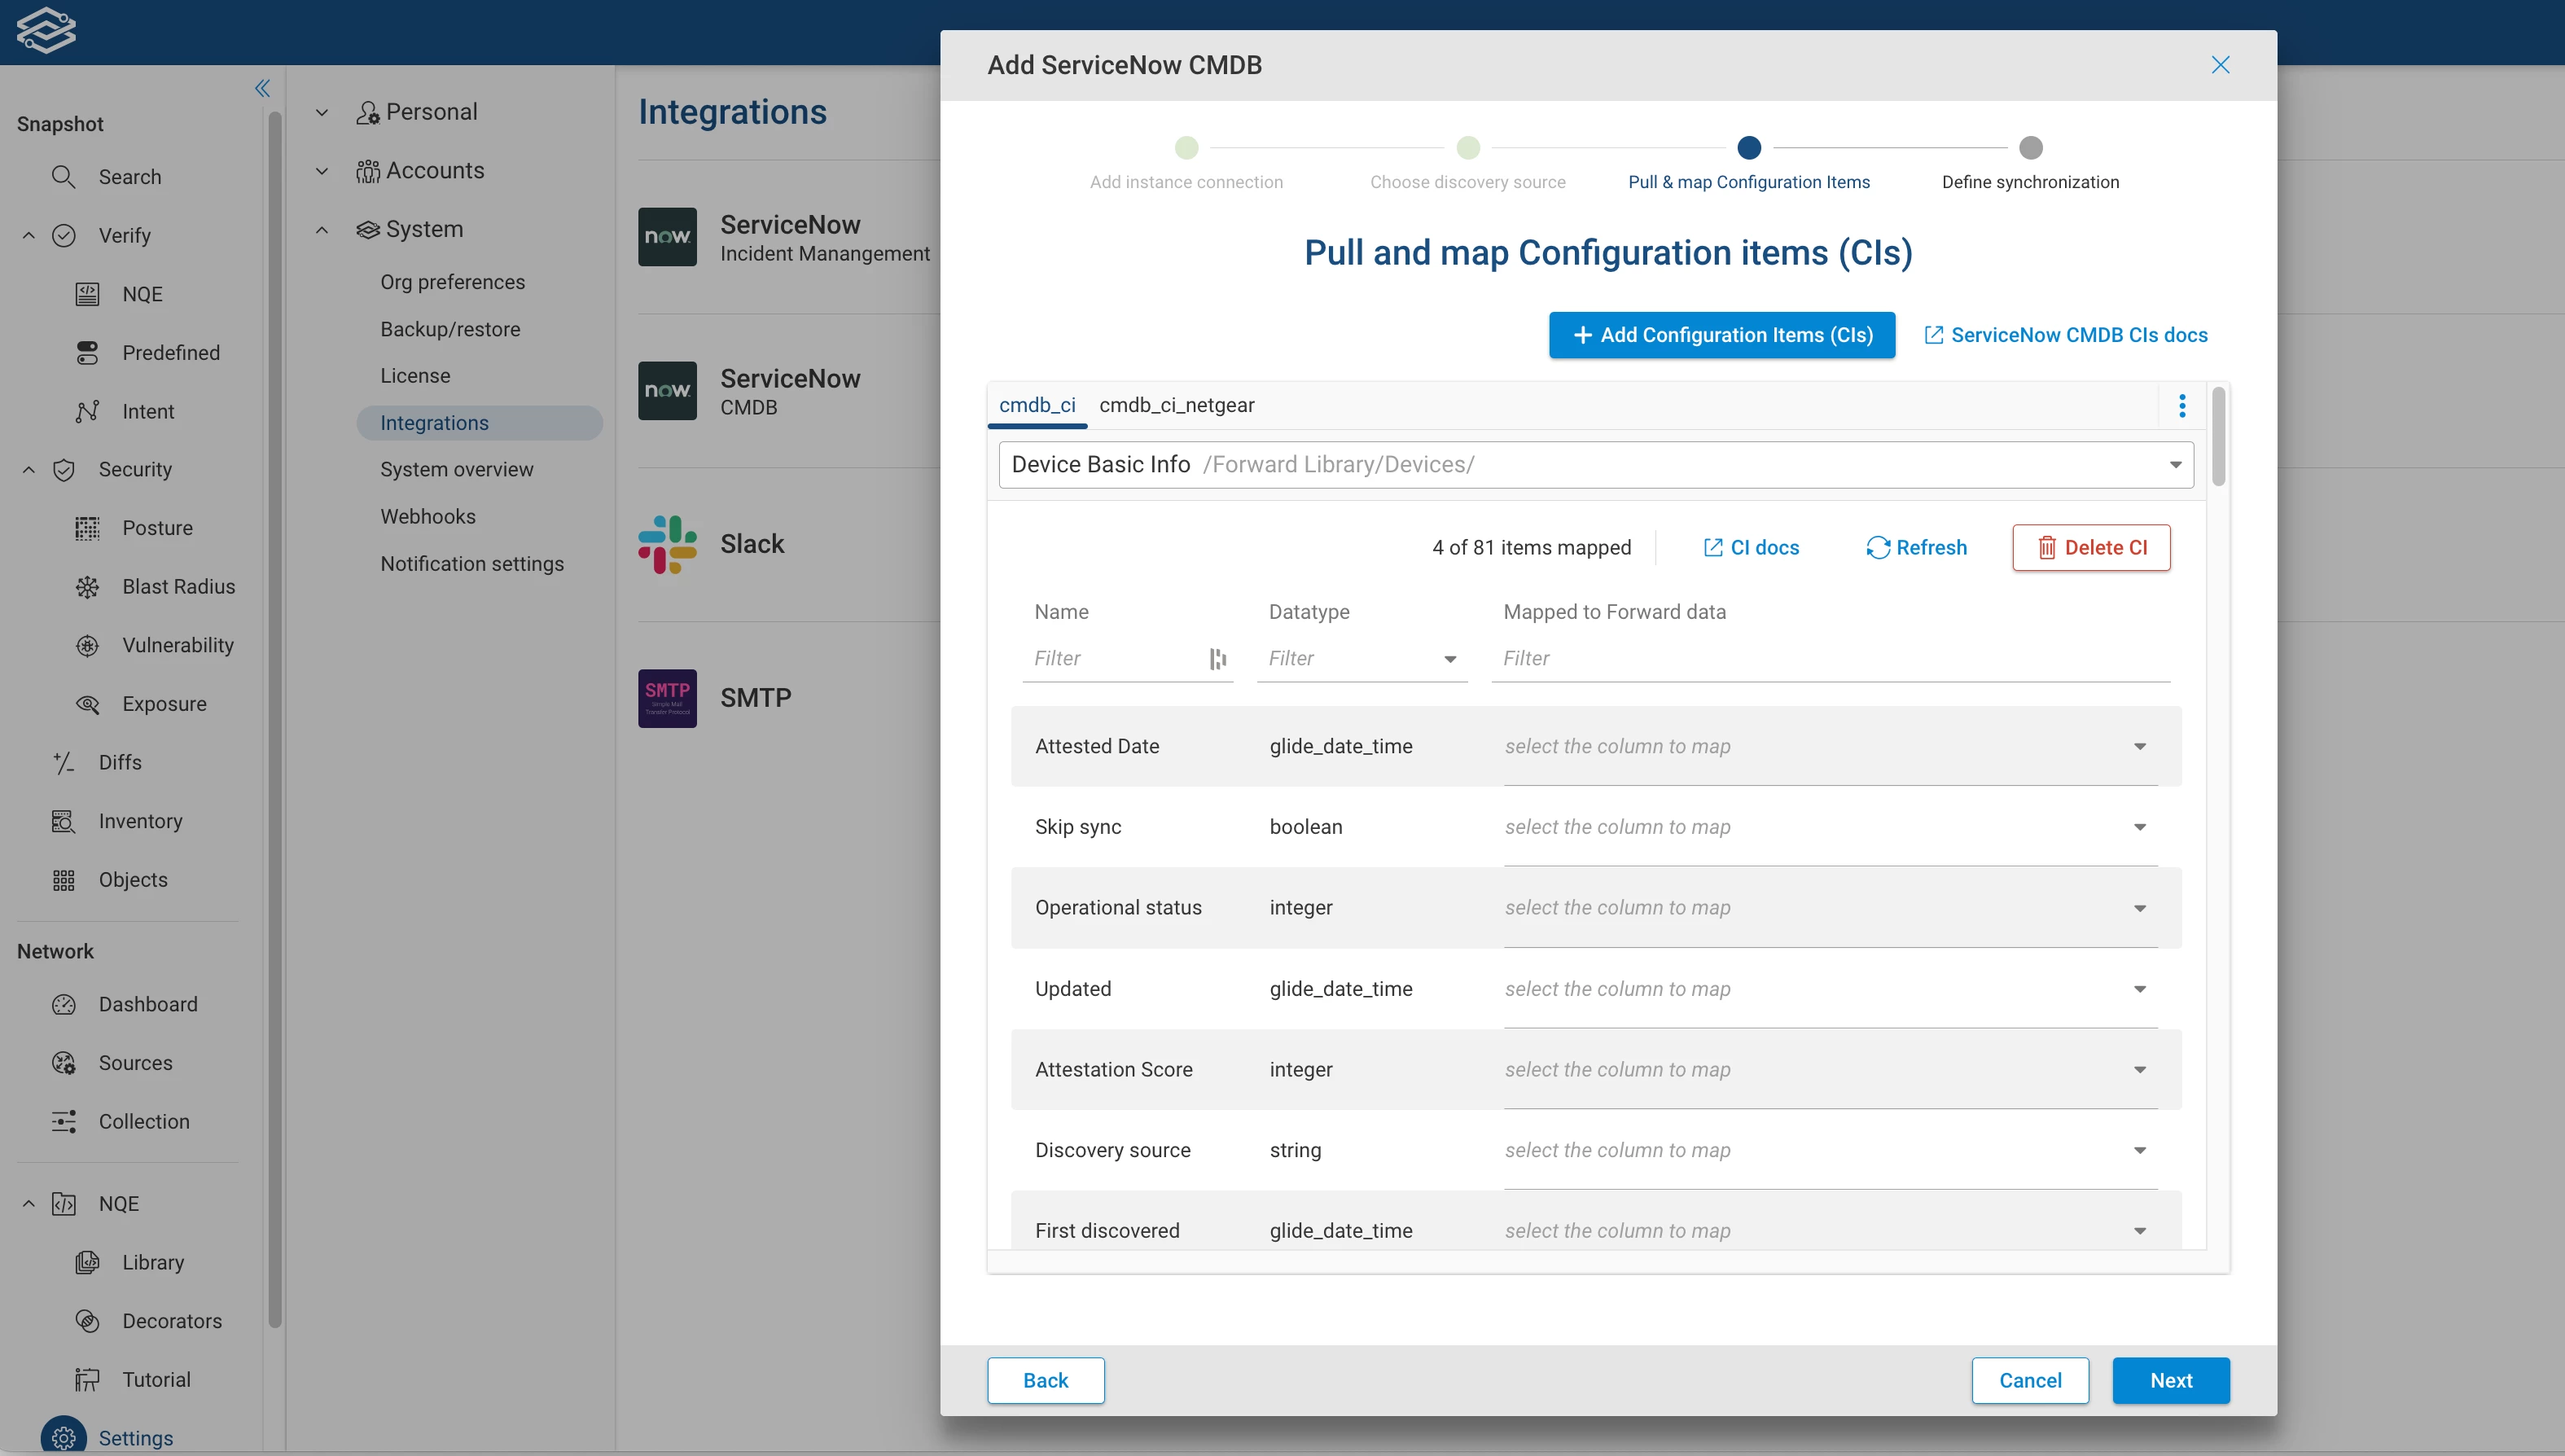Switch to the cmdb_ci_netgear tab
This screenshot has height=1456, width=2565.
pos(1176,405)
